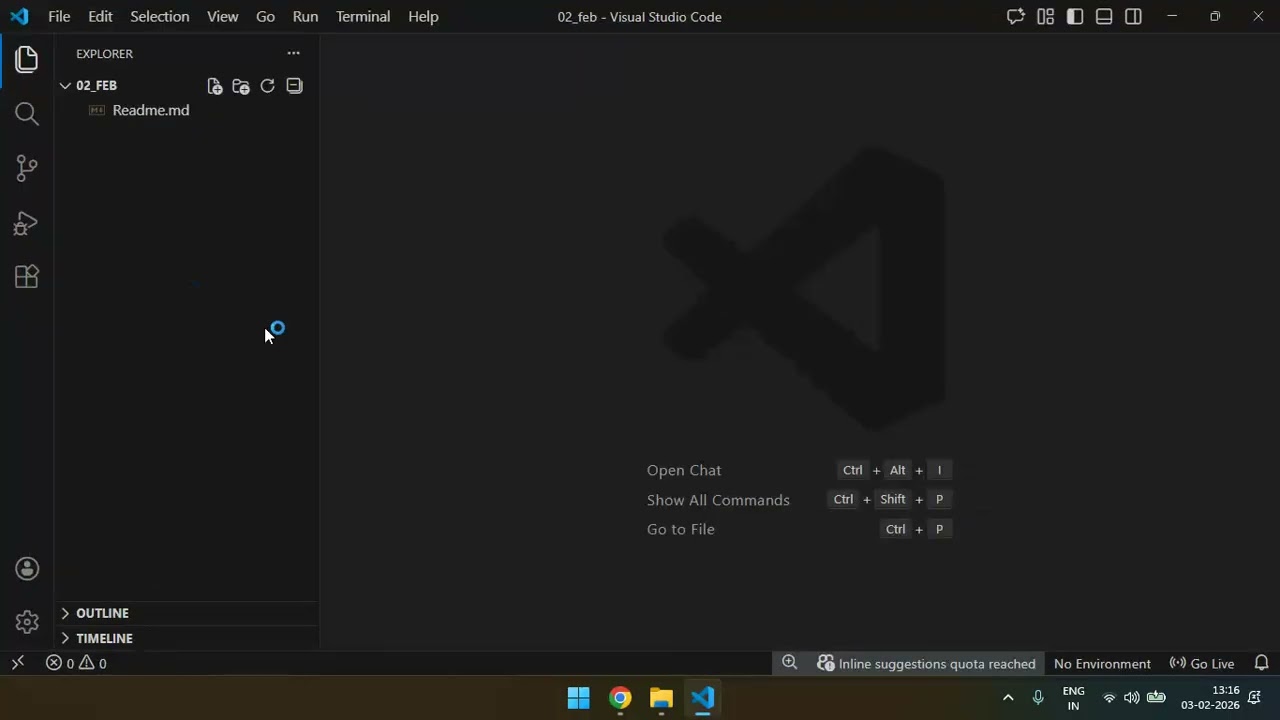This screenshot has width=1280, height=720.
Task: Open the Run menu
Action: pyautogui.click(x=305, y=17)
